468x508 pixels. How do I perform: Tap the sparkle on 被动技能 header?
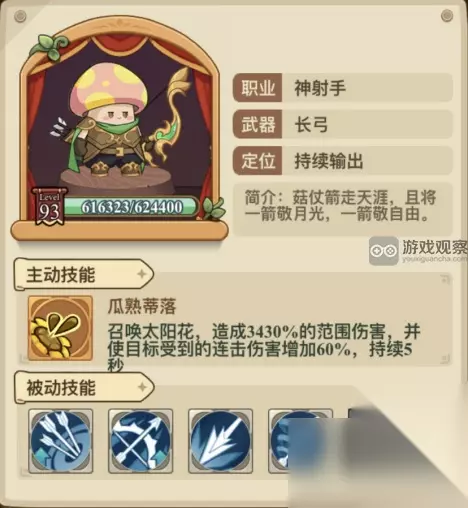(142, 387)
